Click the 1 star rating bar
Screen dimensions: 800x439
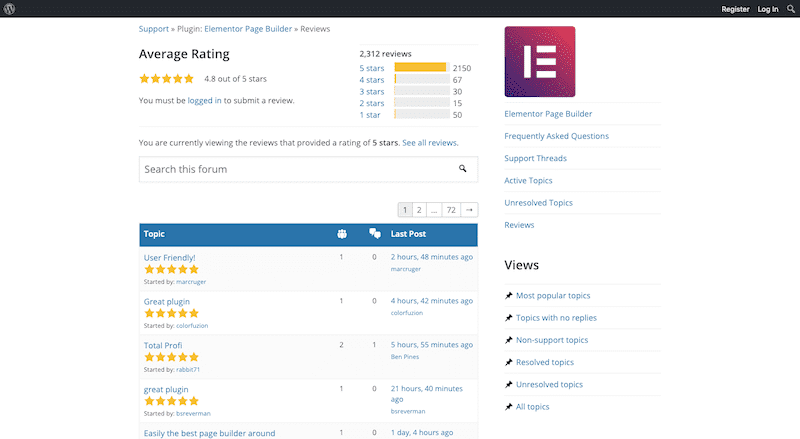[x=422, y=114]
